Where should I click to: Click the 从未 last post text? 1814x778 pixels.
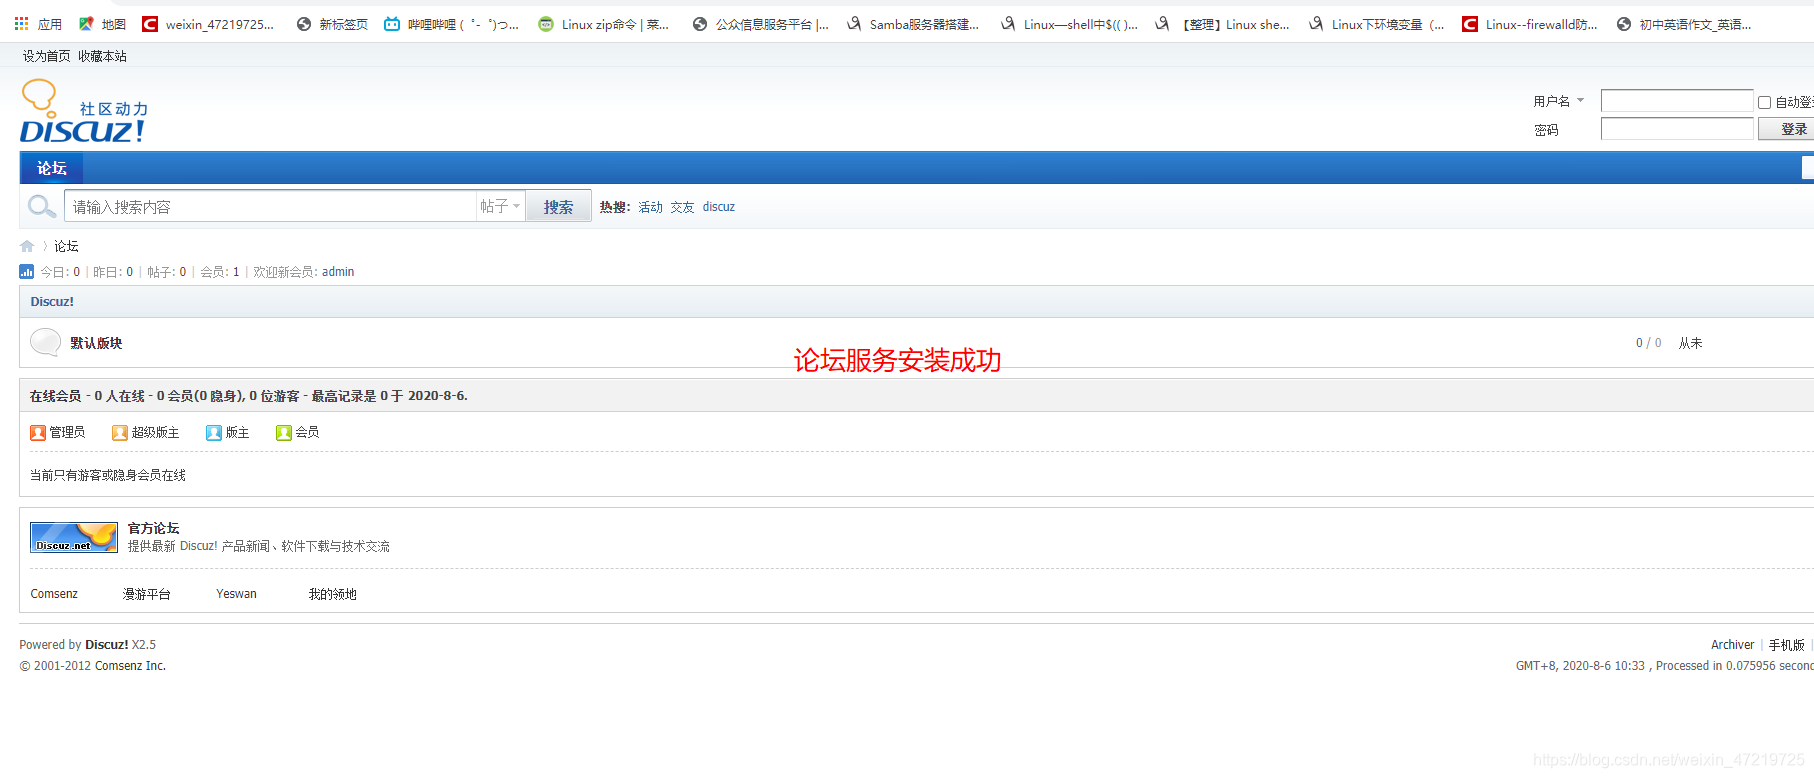(1691, 343)
